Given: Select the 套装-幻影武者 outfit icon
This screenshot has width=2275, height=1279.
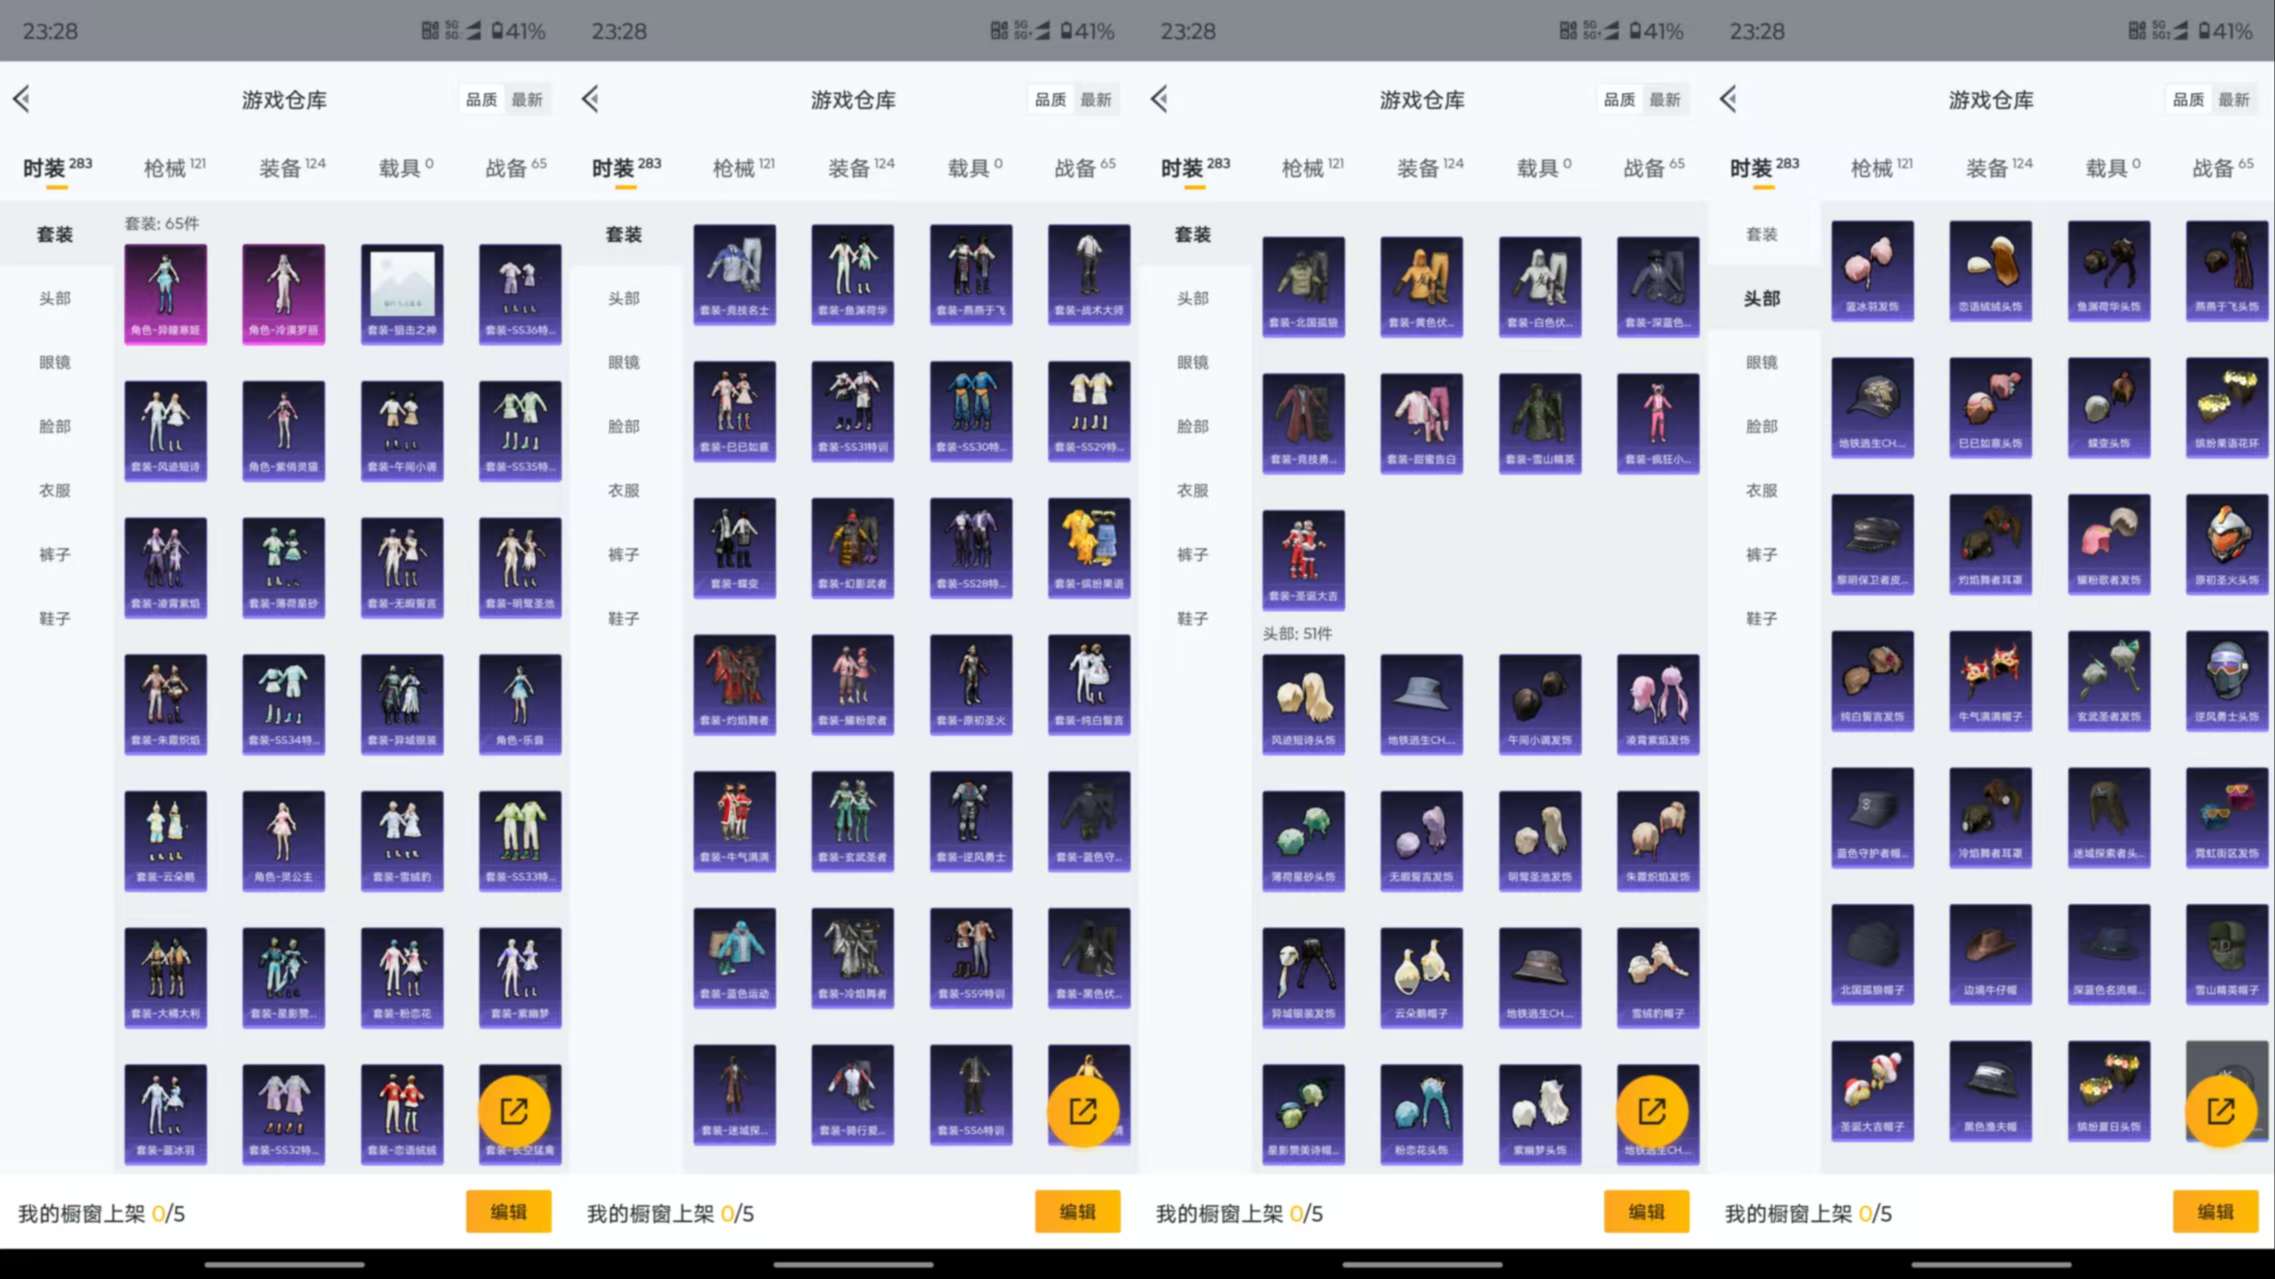Looking at the screenshot, I should [852, 547].
